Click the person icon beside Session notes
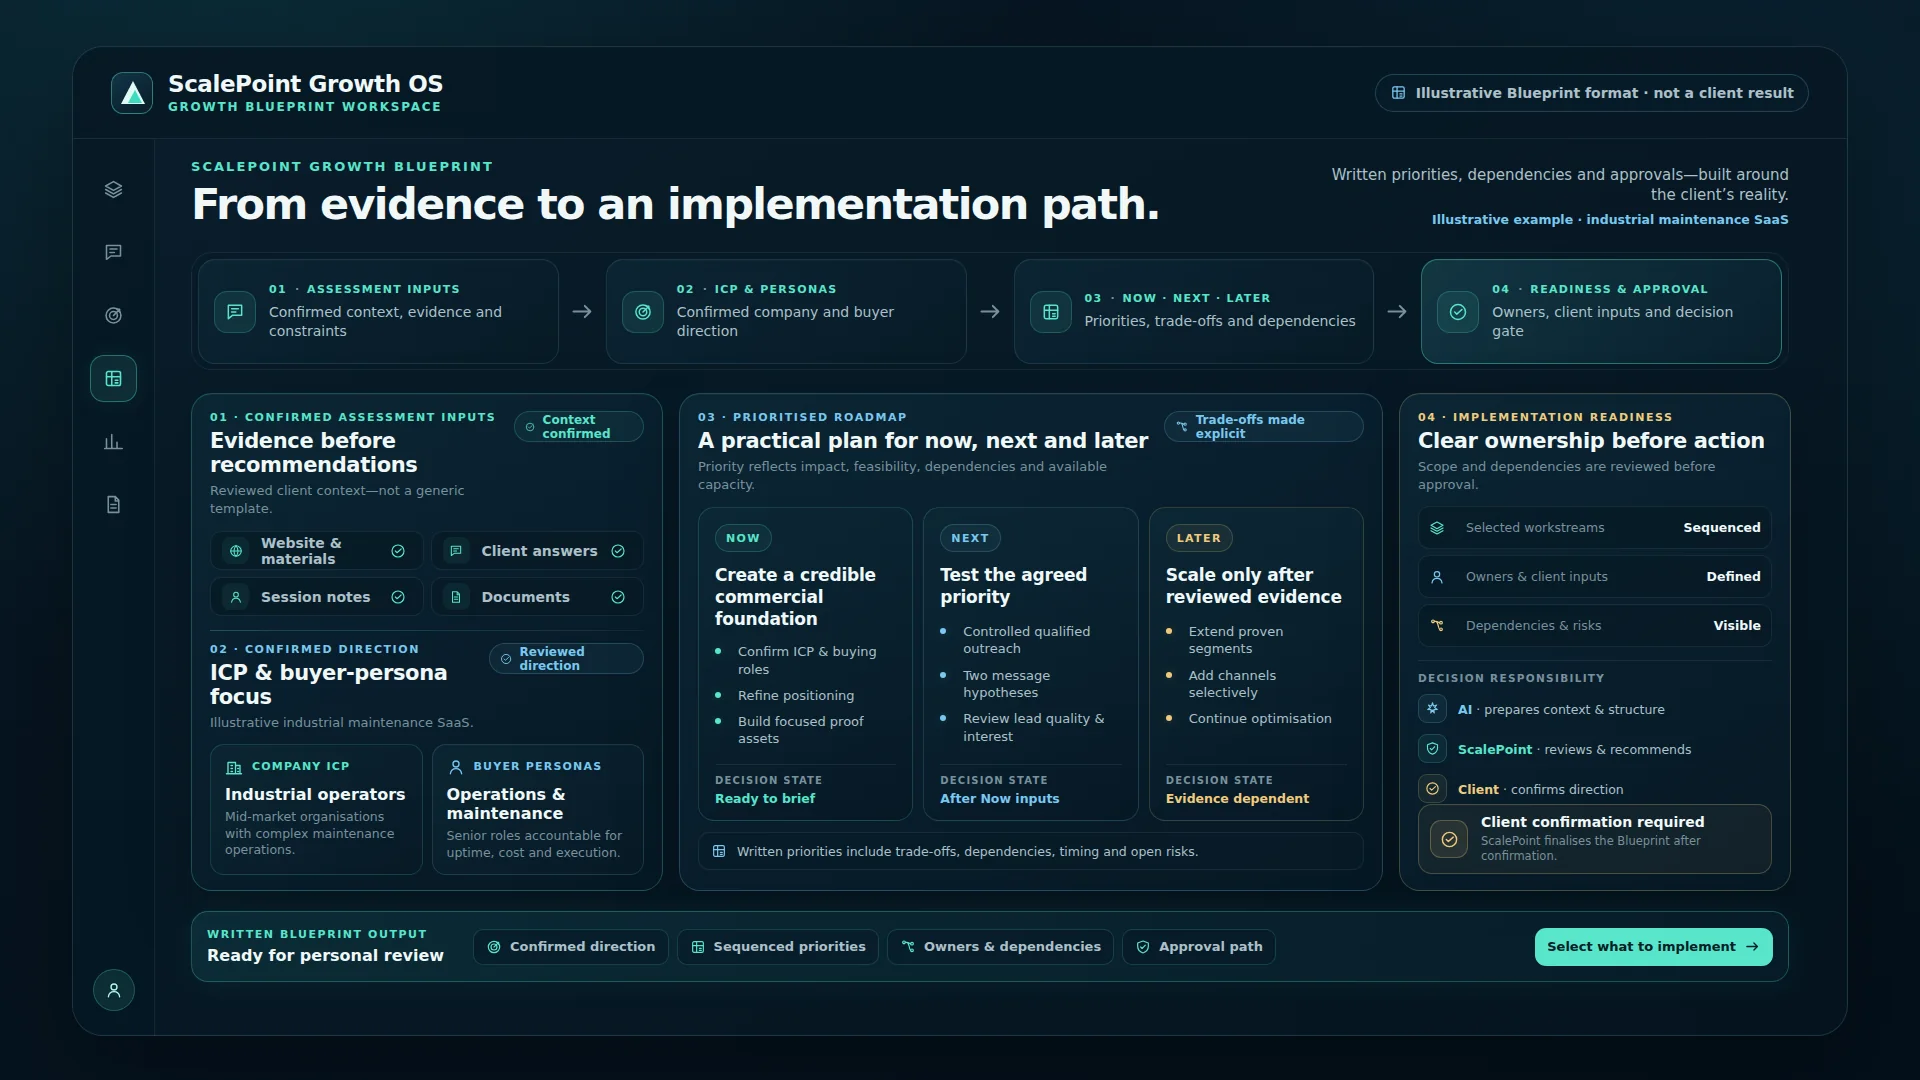 (236, 597)
